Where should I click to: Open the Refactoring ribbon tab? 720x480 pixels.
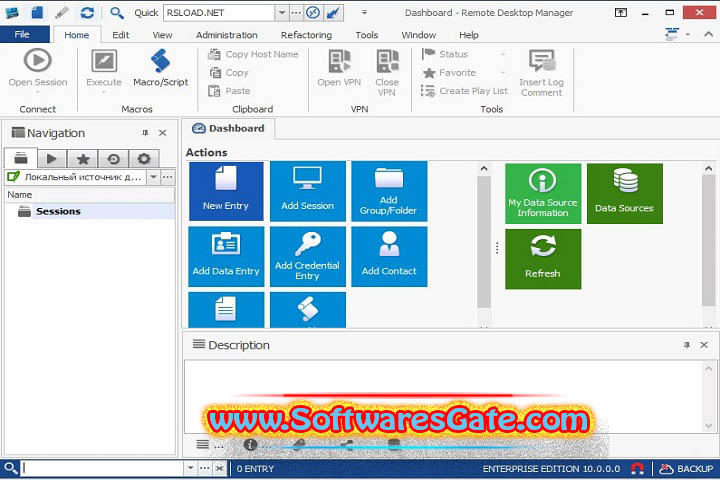[x=306, y=35]
